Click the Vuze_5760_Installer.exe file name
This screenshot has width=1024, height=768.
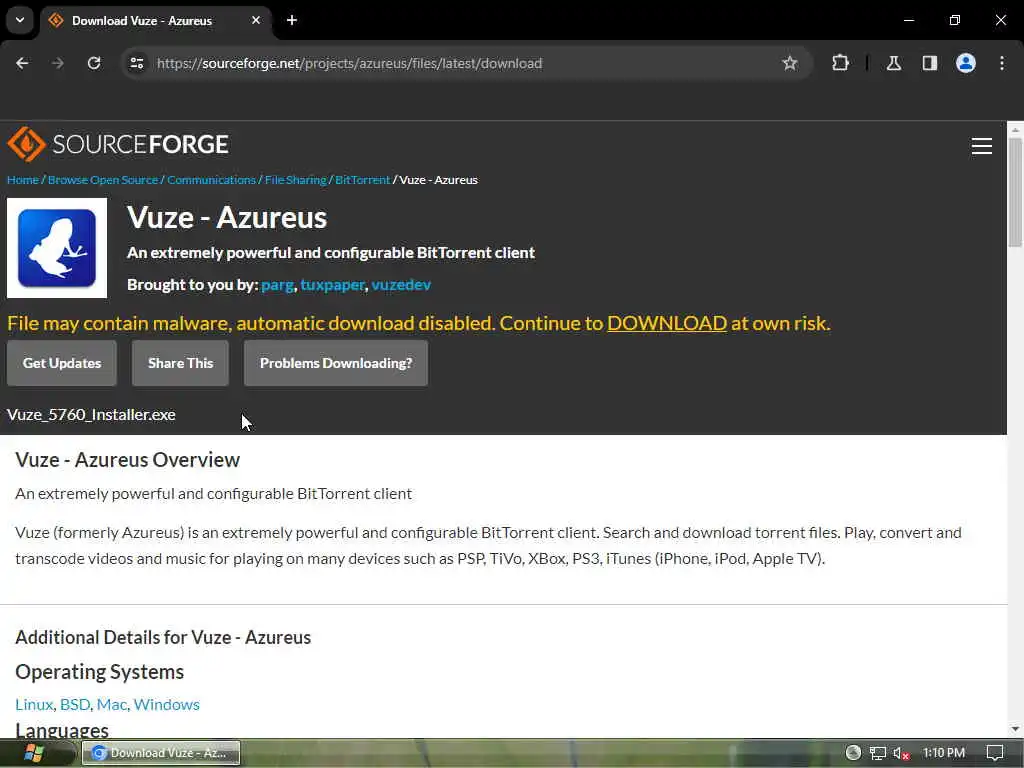pyautogui.click(x=91, y=415)
